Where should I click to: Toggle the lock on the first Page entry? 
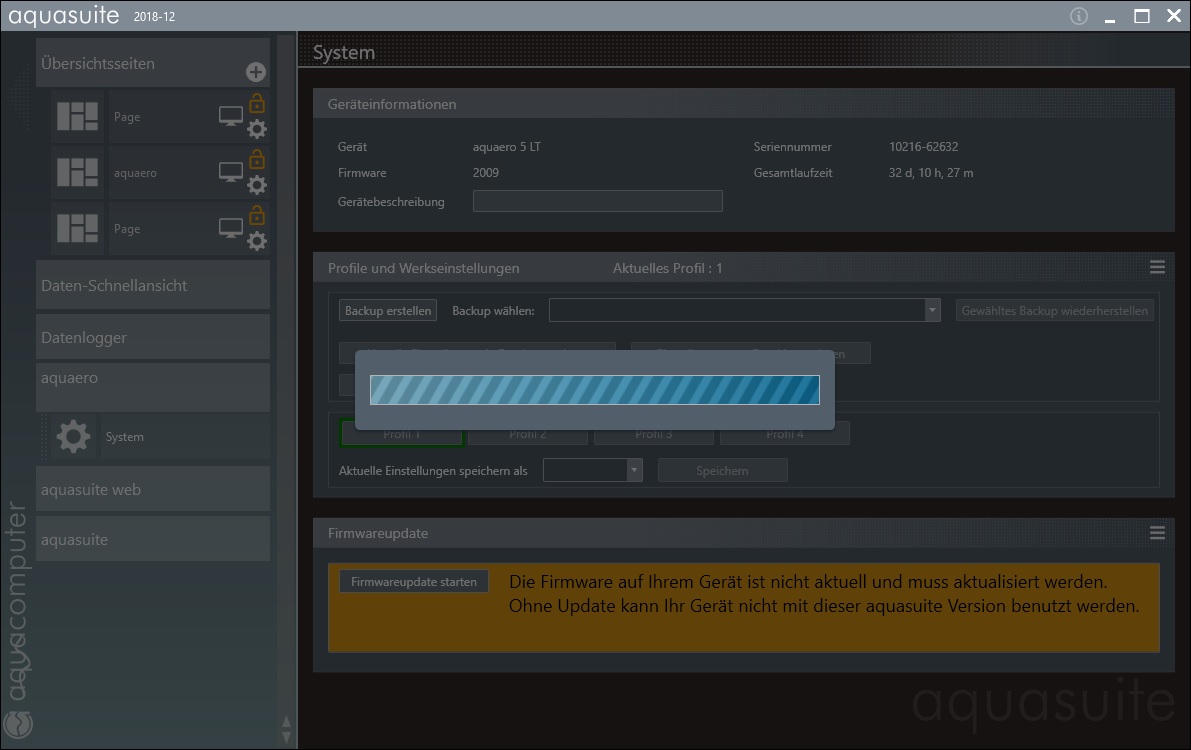[257, 103]
